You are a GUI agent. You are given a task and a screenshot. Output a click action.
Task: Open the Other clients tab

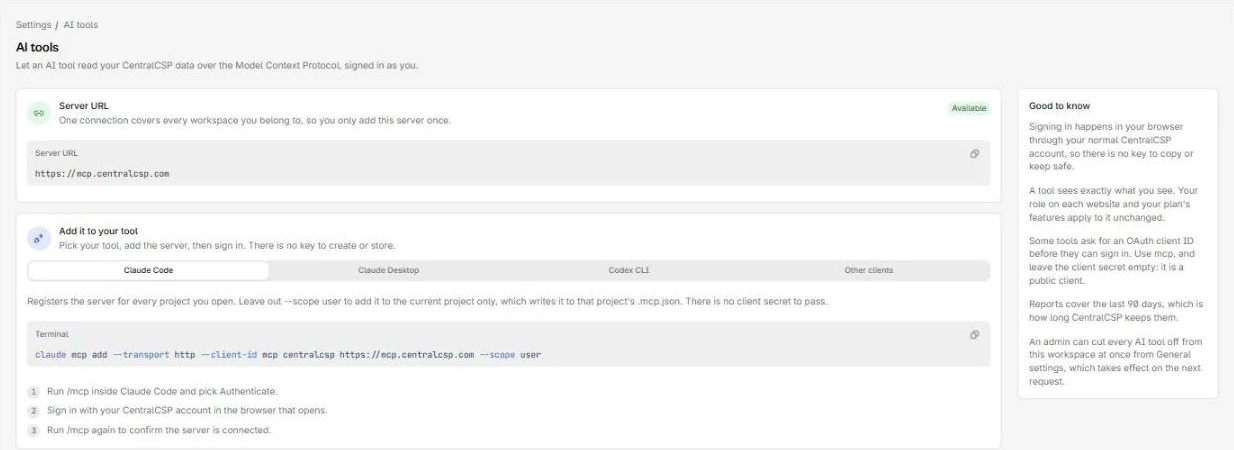[868, 270]
